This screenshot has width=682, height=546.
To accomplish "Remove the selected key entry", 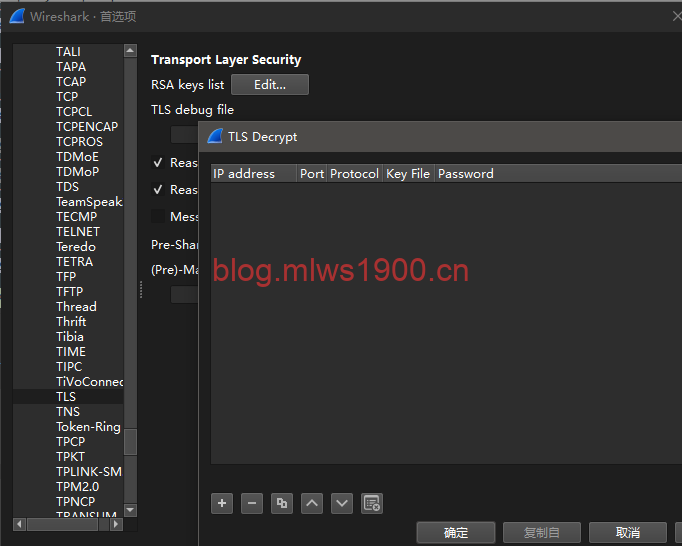I will point(252,503).
